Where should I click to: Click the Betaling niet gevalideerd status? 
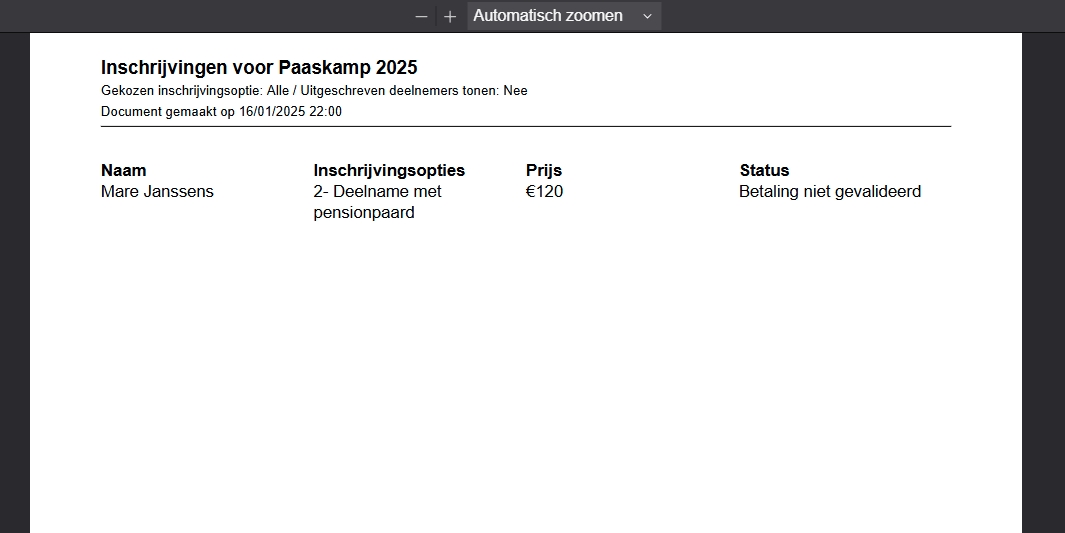coord(830,191)
